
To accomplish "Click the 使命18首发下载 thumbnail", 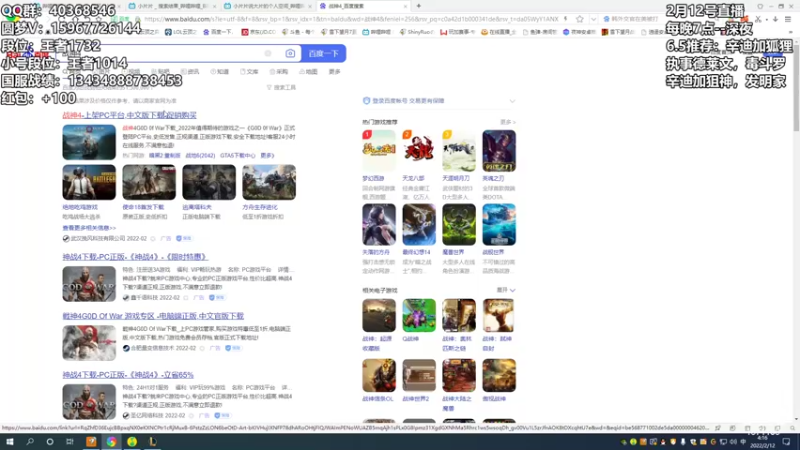I will coord(149,182).
